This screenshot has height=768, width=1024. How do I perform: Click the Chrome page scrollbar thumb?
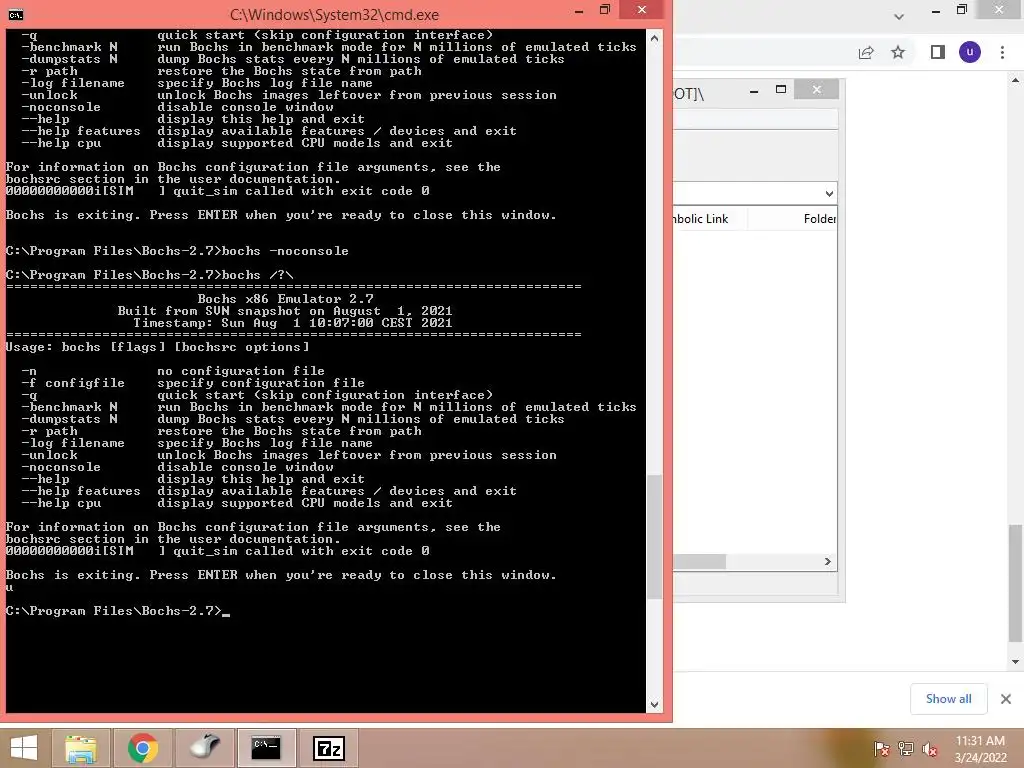[1015, 584]
